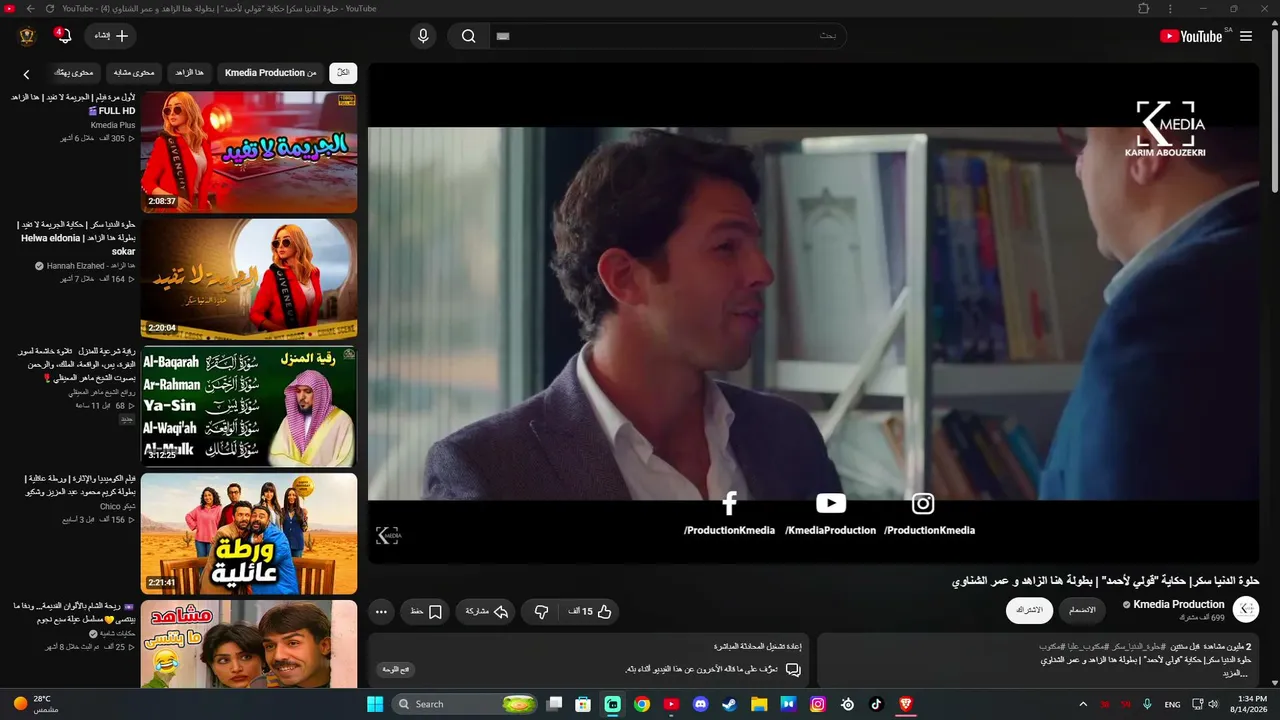Open the 28°C weather widget

click(x=36, y=704)
